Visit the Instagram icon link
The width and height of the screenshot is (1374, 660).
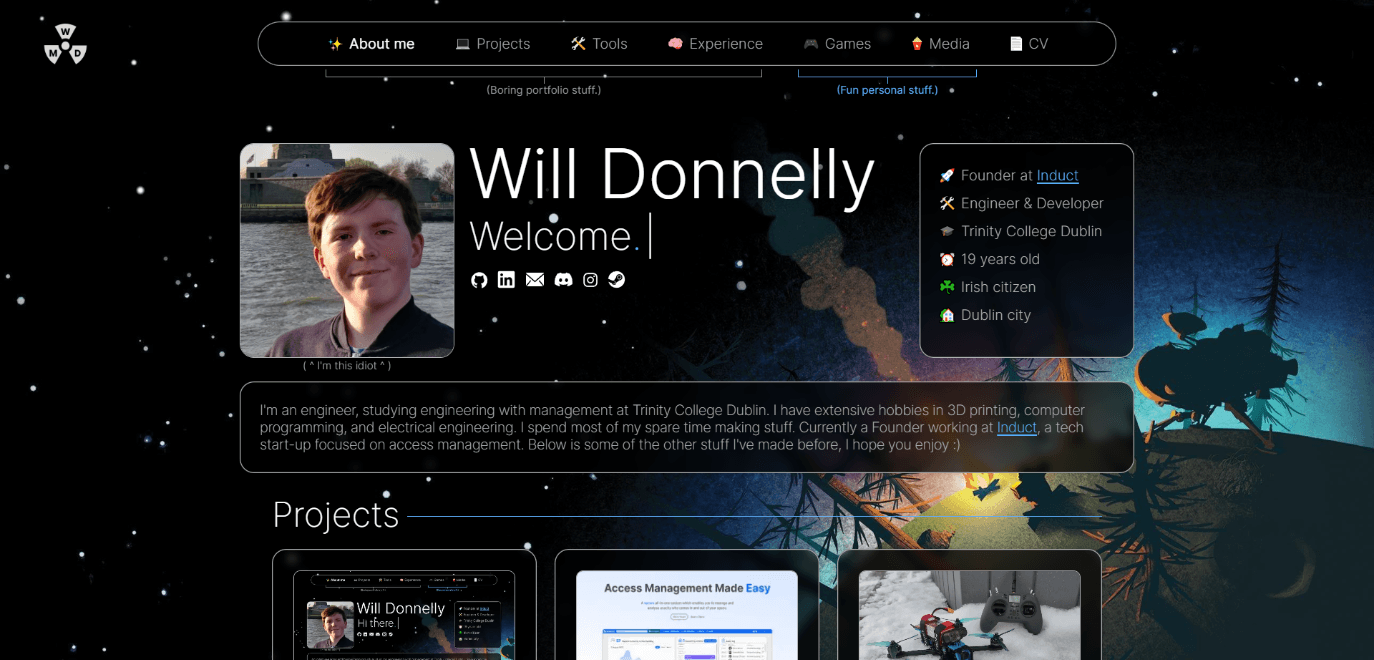[590, 280]
